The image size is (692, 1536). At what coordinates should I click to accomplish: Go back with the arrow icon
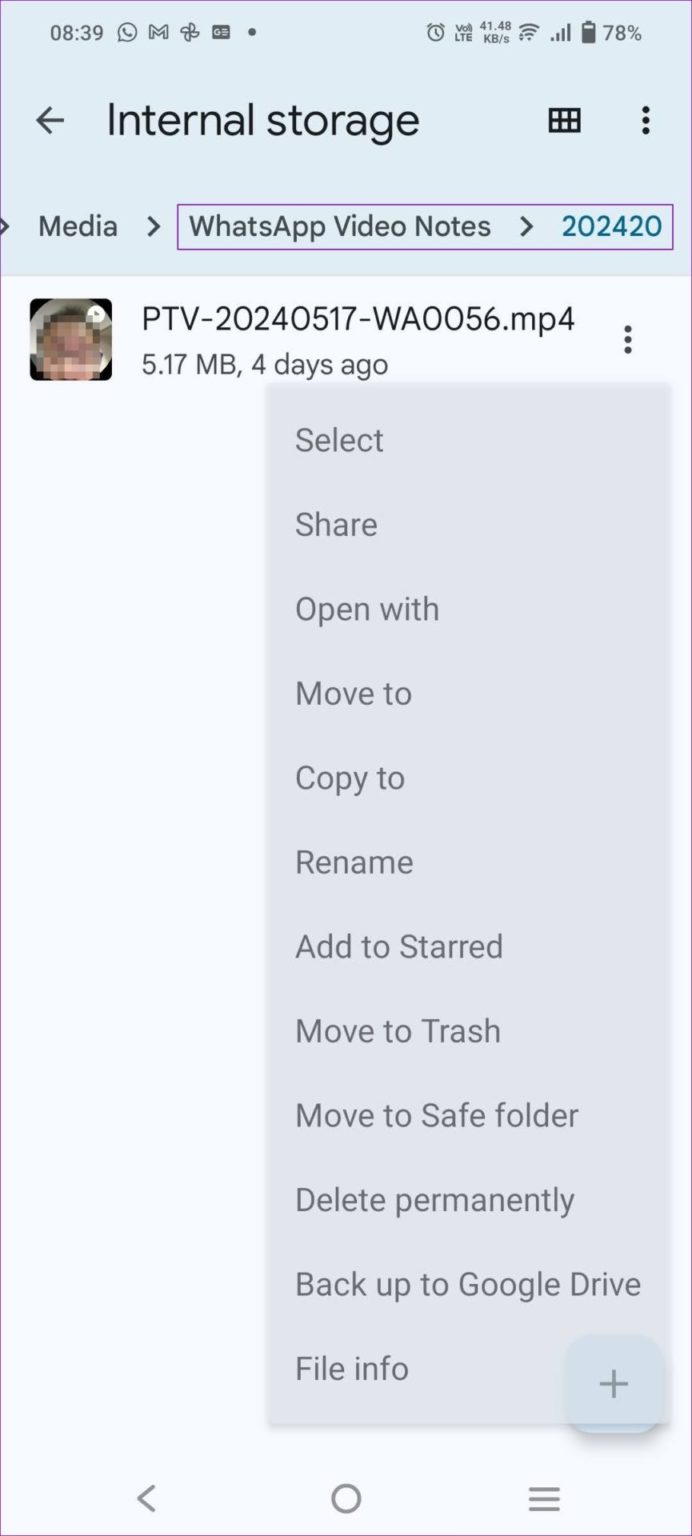coord(50,120)
